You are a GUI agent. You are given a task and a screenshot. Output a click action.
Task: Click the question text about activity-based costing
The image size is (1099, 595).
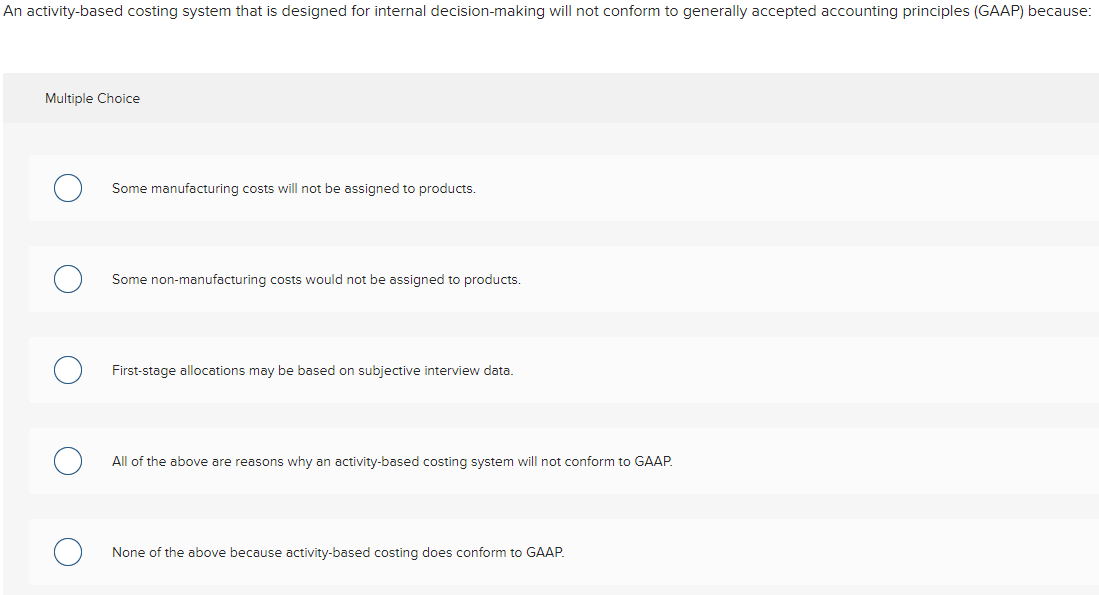point(550,11)
